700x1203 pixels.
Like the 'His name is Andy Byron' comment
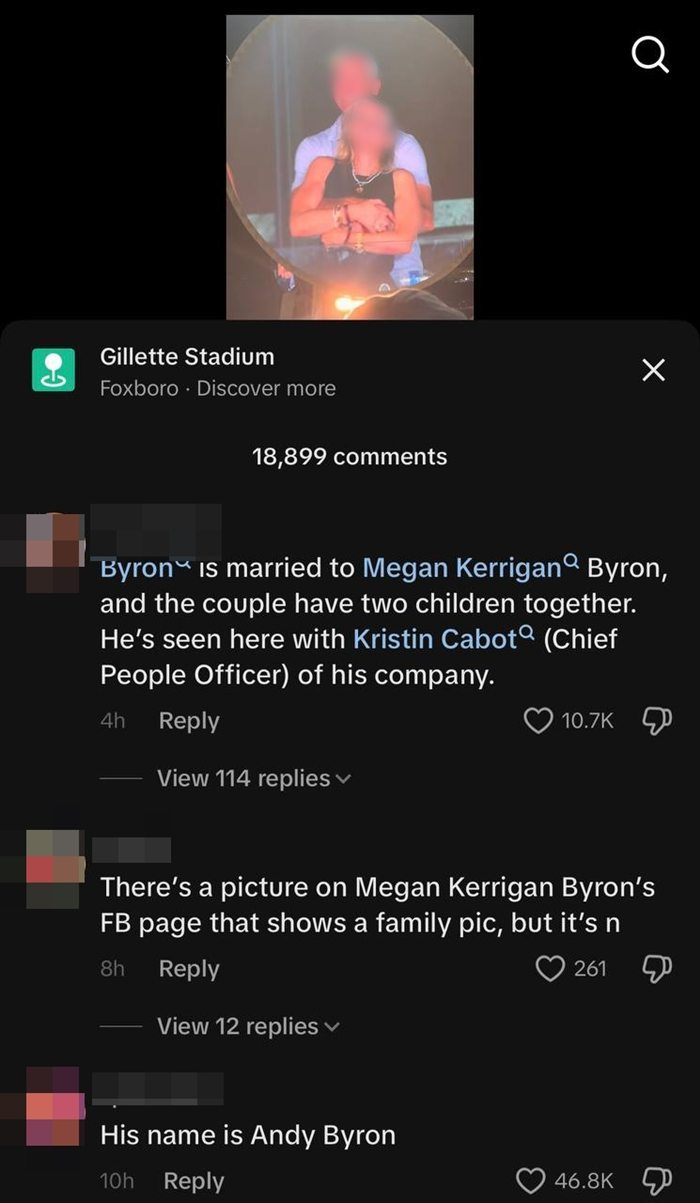point(531,1181)
